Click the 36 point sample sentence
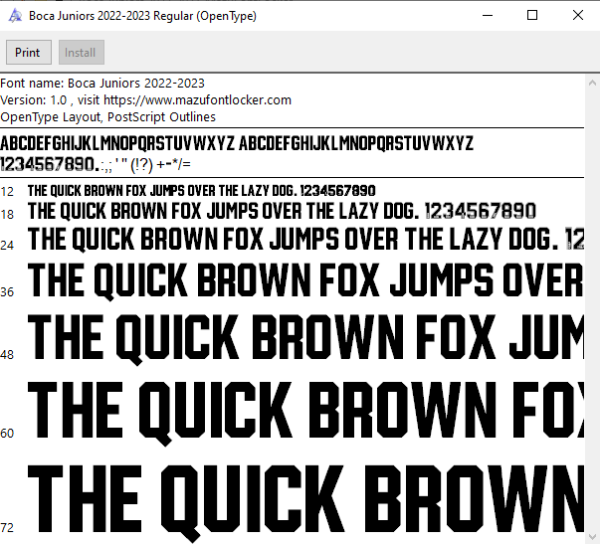Viewport: 600px width, 544px height. (306, 281)
